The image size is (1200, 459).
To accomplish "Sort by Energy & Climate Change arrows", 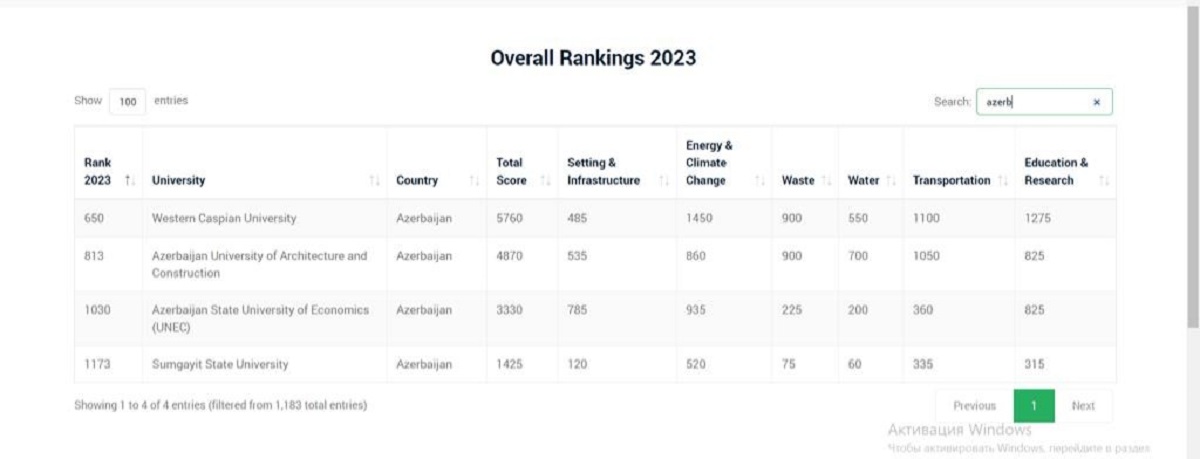I will pyautogui.click(x=760, y=181).
